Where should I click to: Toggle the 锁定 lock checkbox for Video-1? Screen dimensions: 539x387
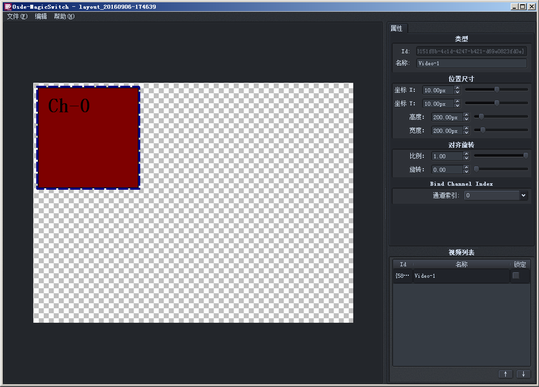(x=516, y=275)
